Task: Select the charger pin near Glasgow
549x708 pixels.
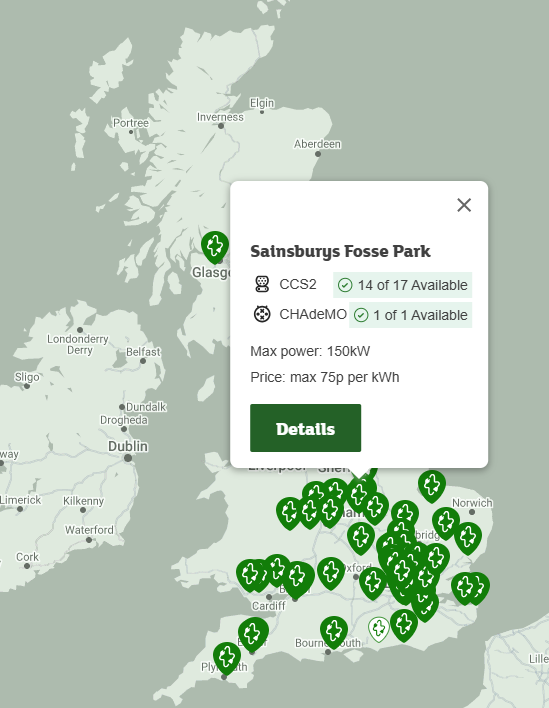Action: pyautogui.click(x=215, y=247)
